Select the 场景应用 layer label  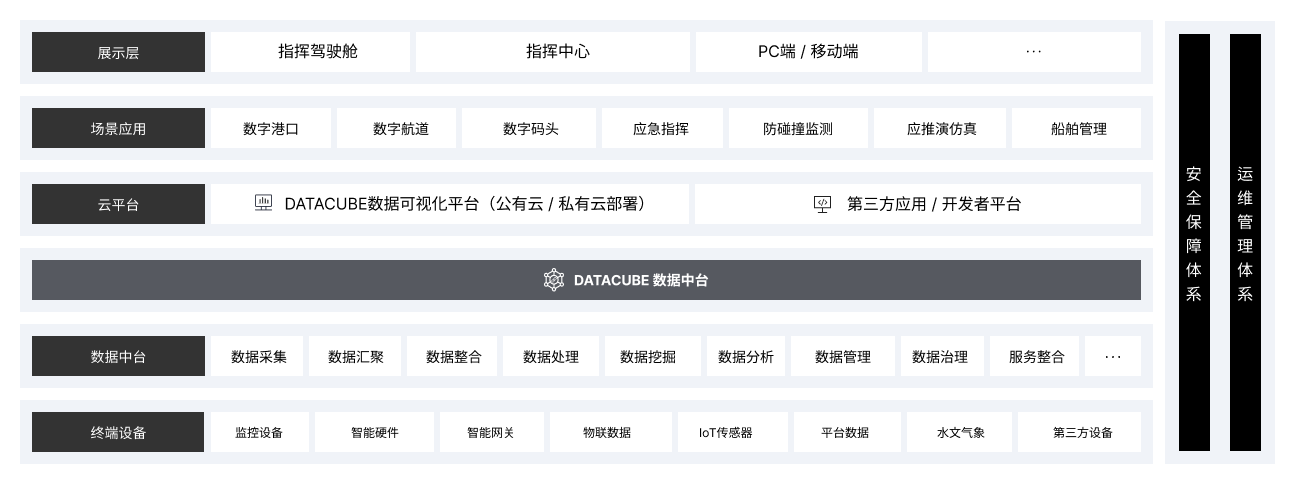click(118, 128)
